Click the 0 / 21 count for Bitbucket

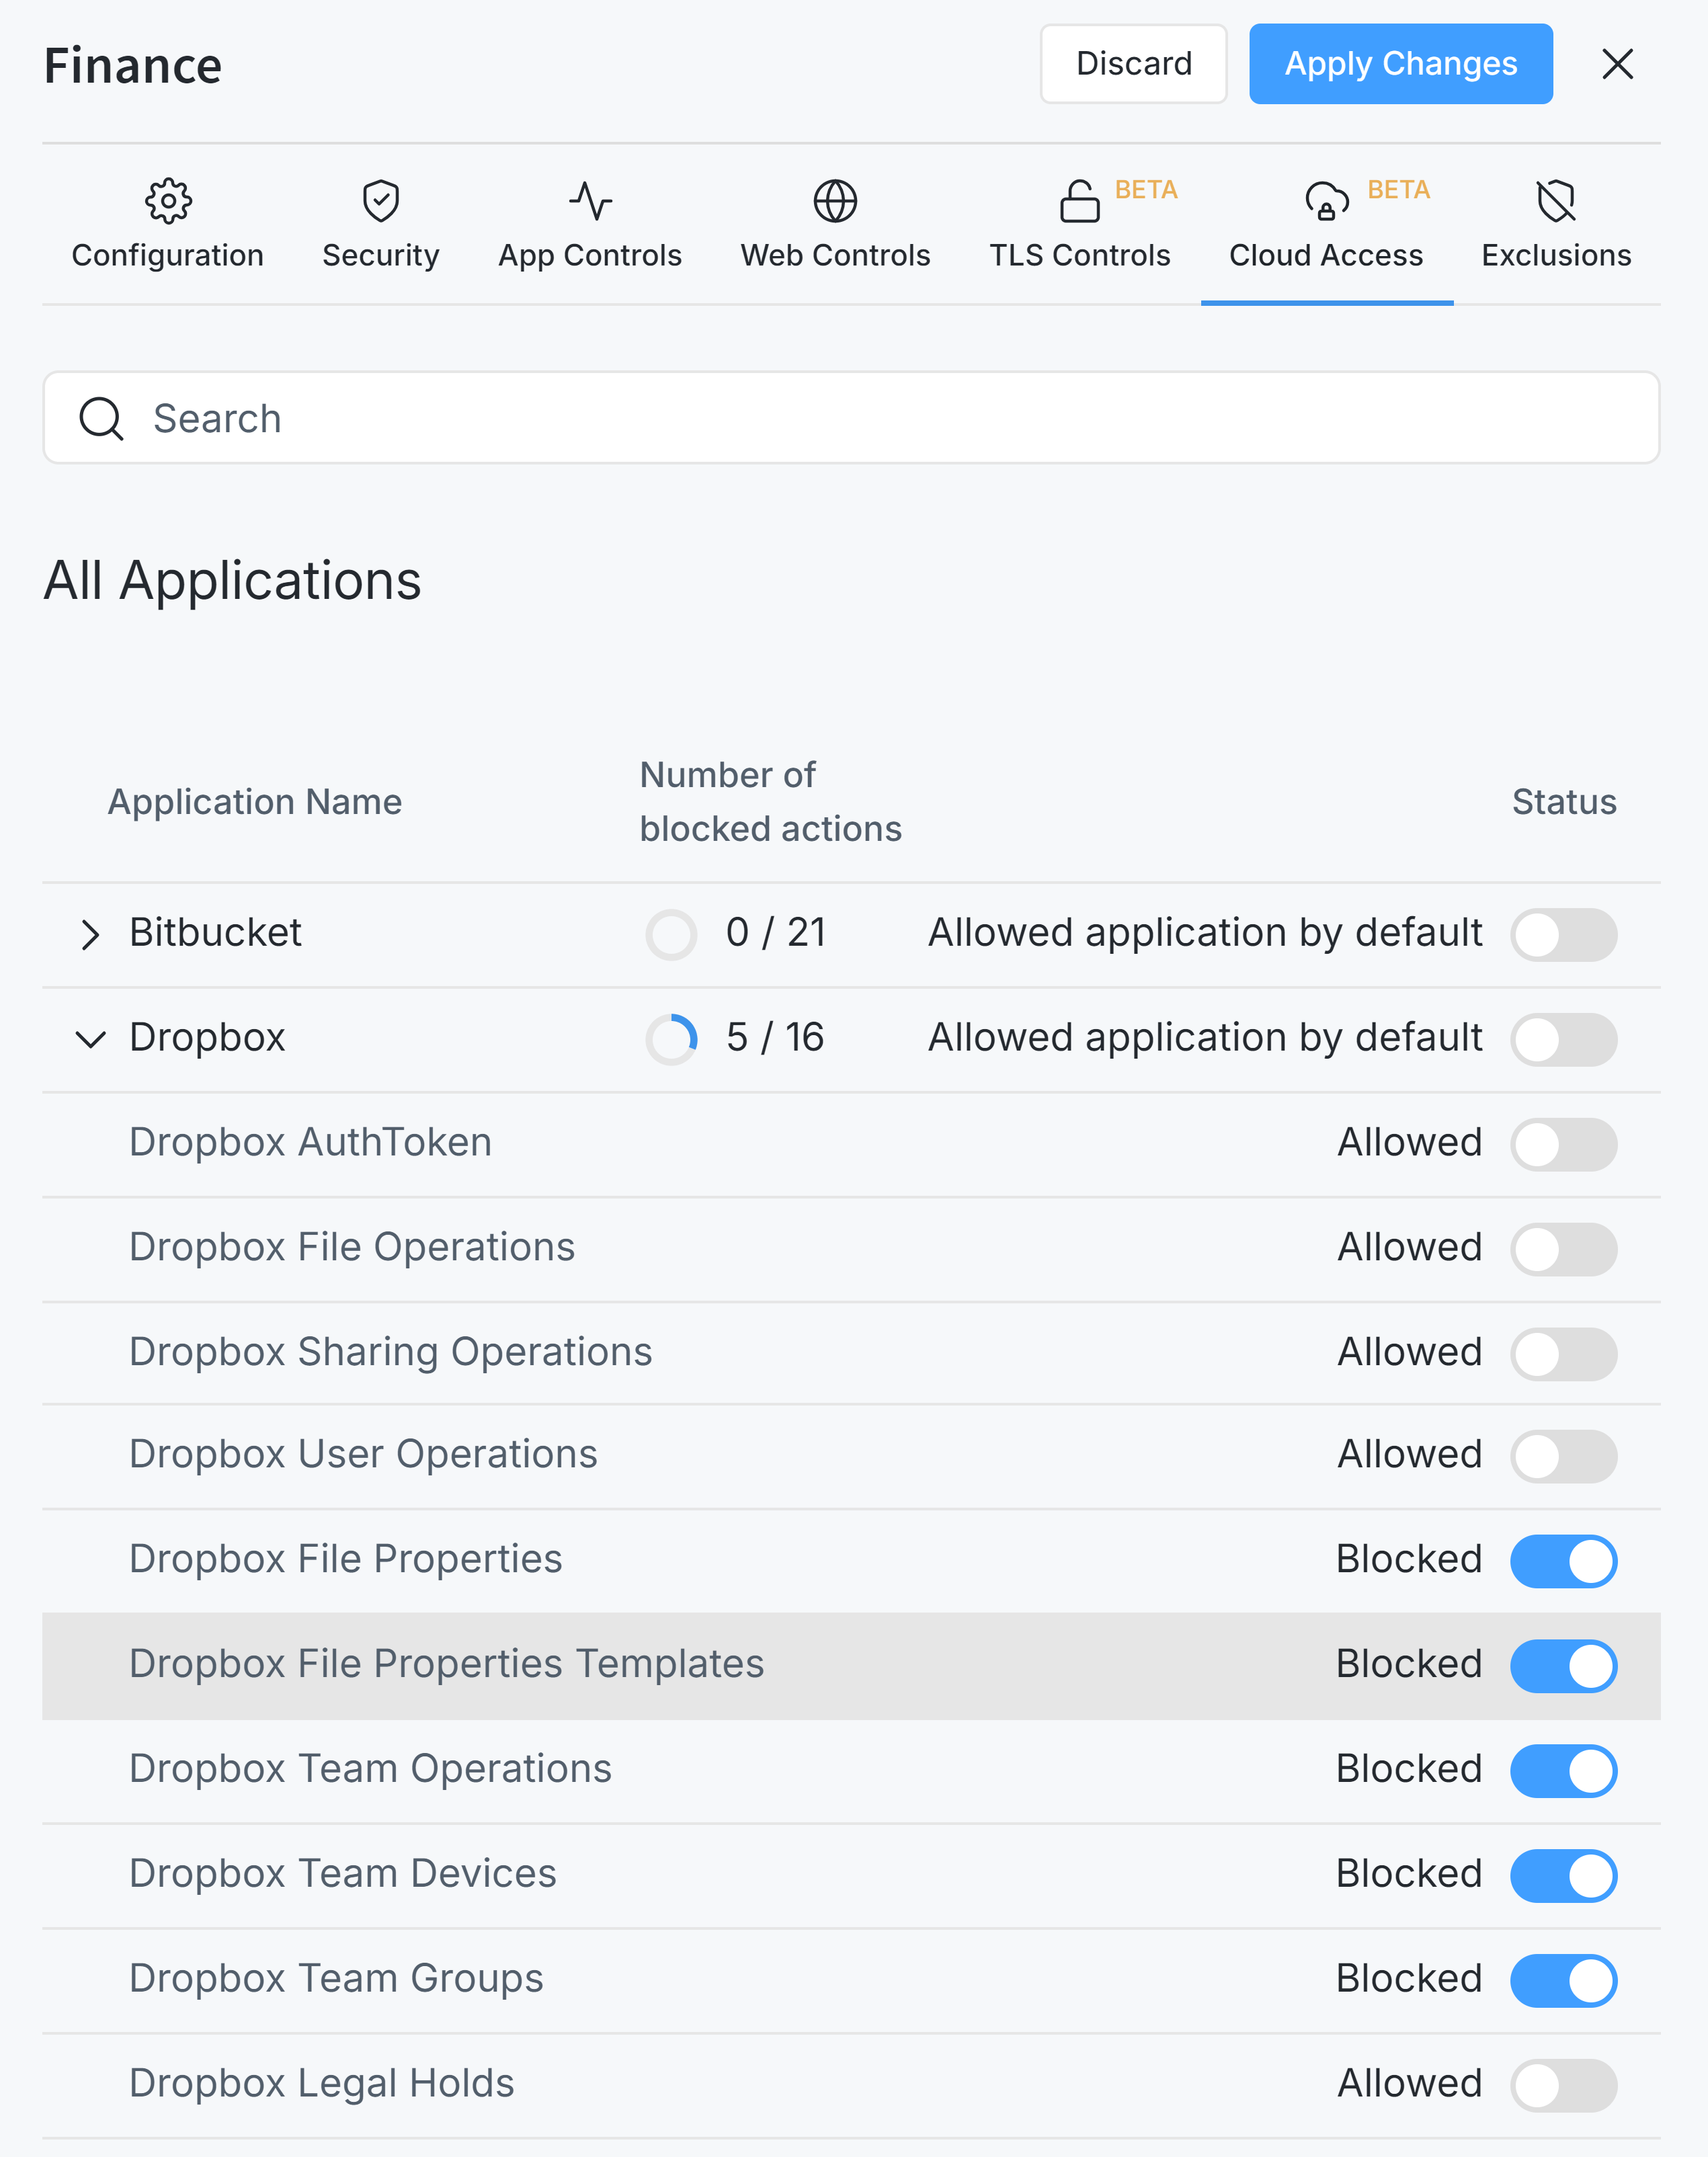776,933
